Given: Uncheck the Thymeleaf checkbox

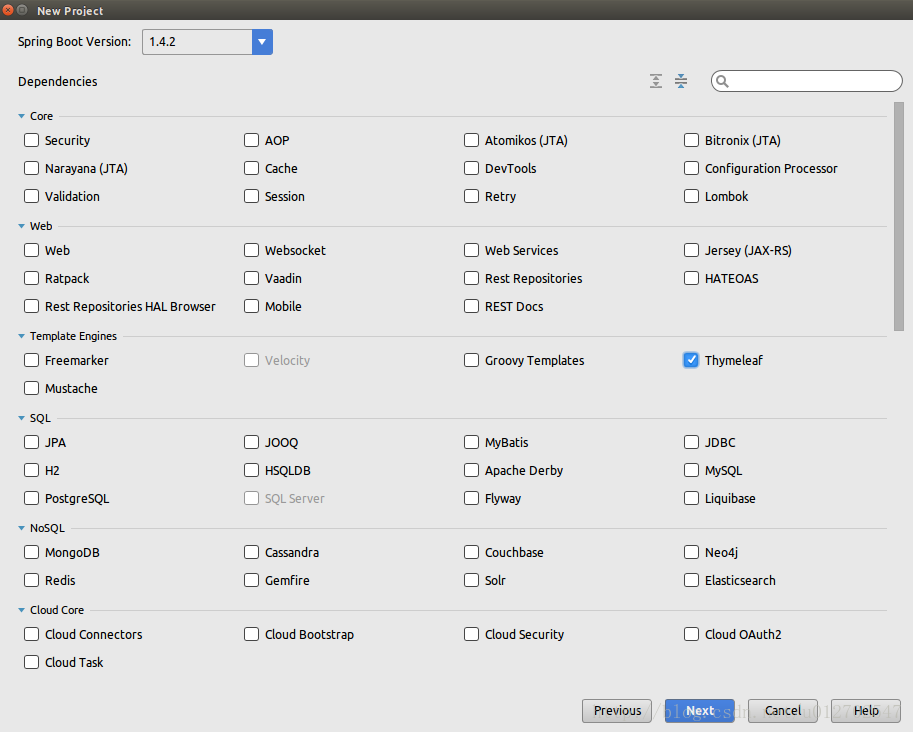Looking at the screenshot, I should point(691,360).
